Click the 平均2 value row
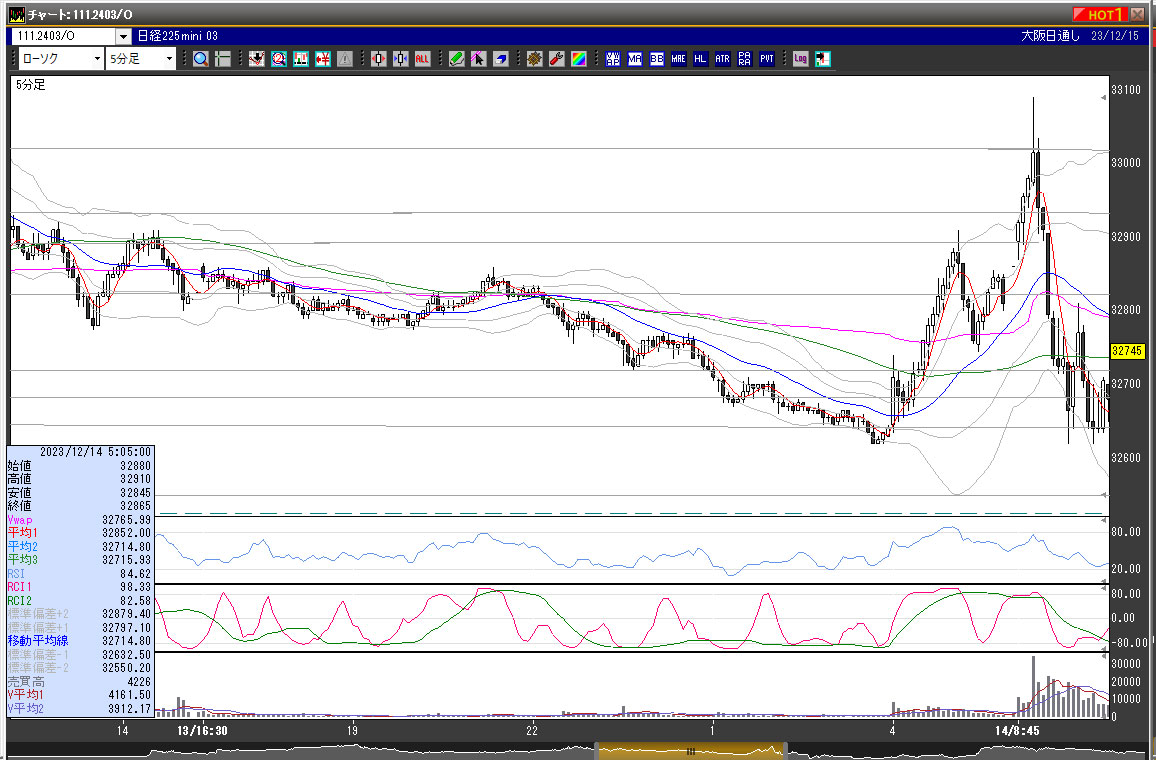1156x760 pixels. pos(80,547)
